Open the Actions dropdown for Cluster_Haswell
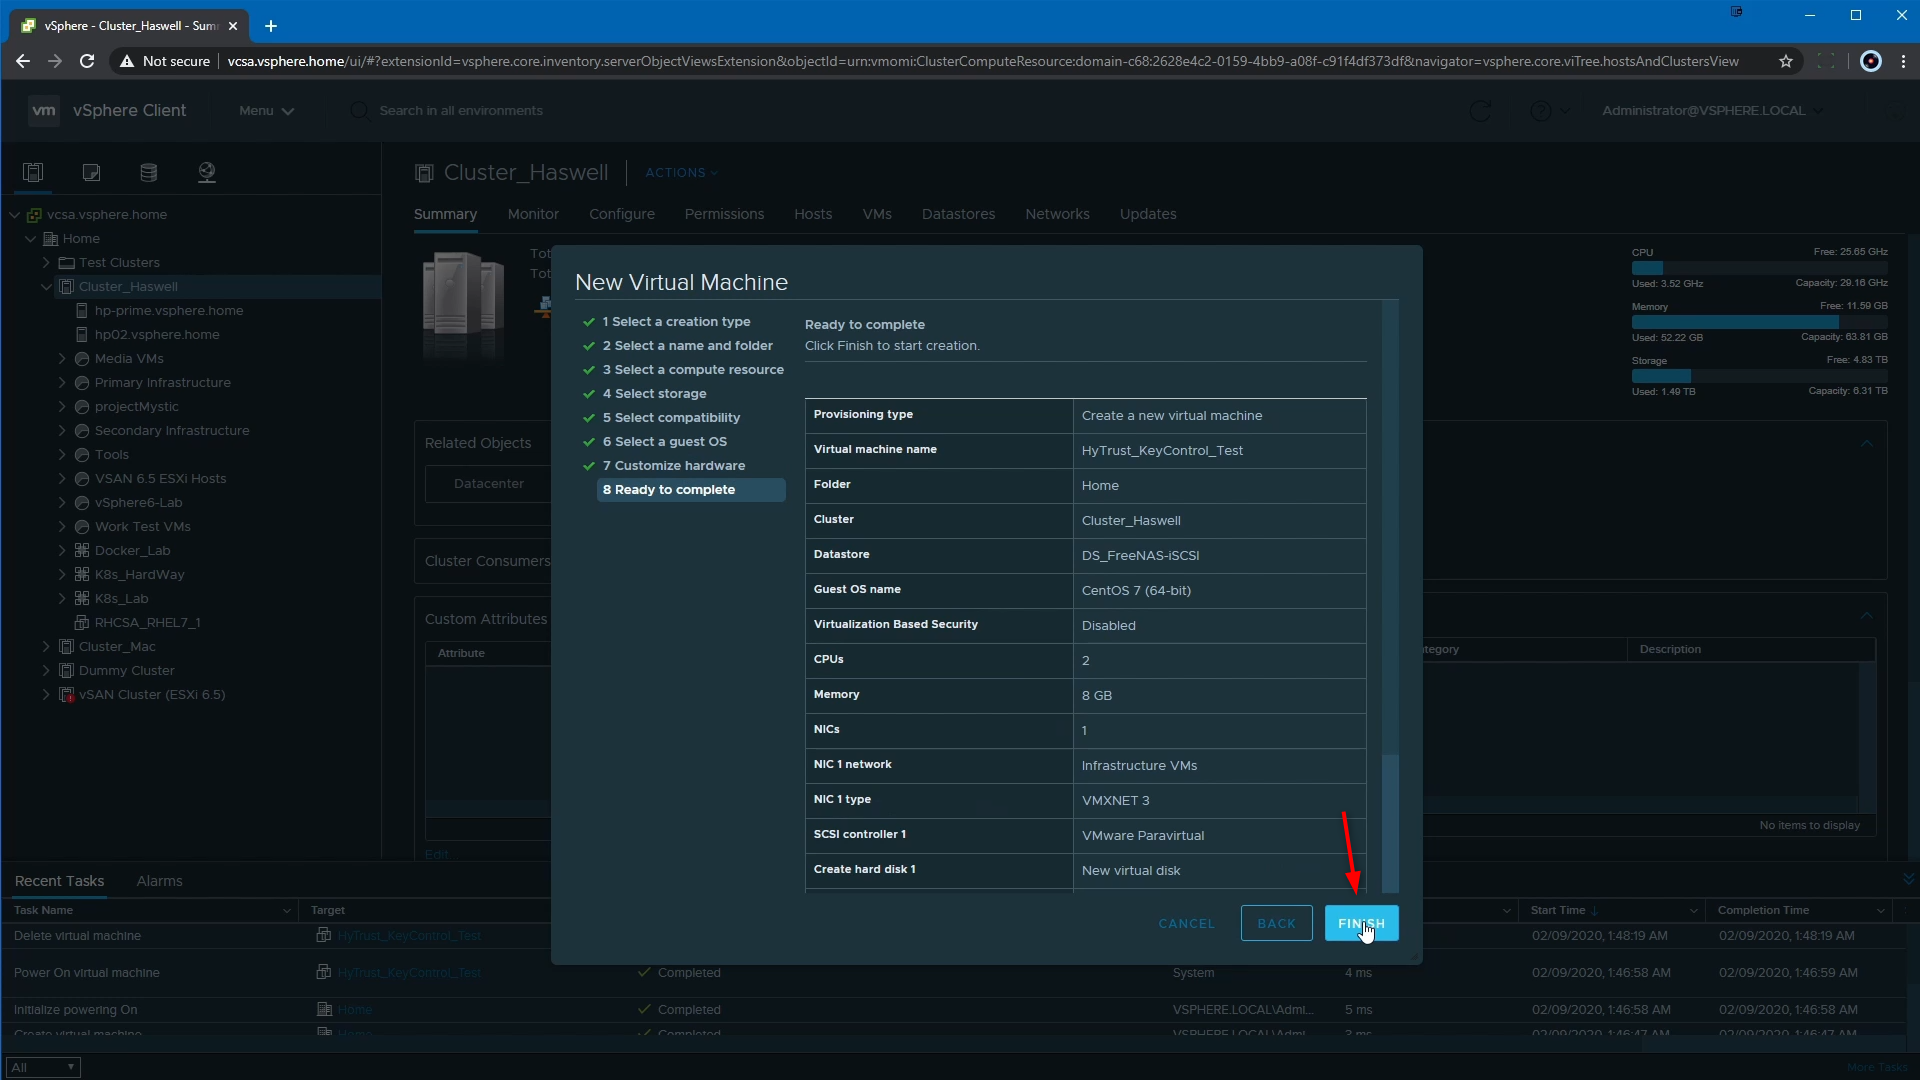Image resolution: width=1920 pixels, height=1080 pixels. (x=681, y=172)
